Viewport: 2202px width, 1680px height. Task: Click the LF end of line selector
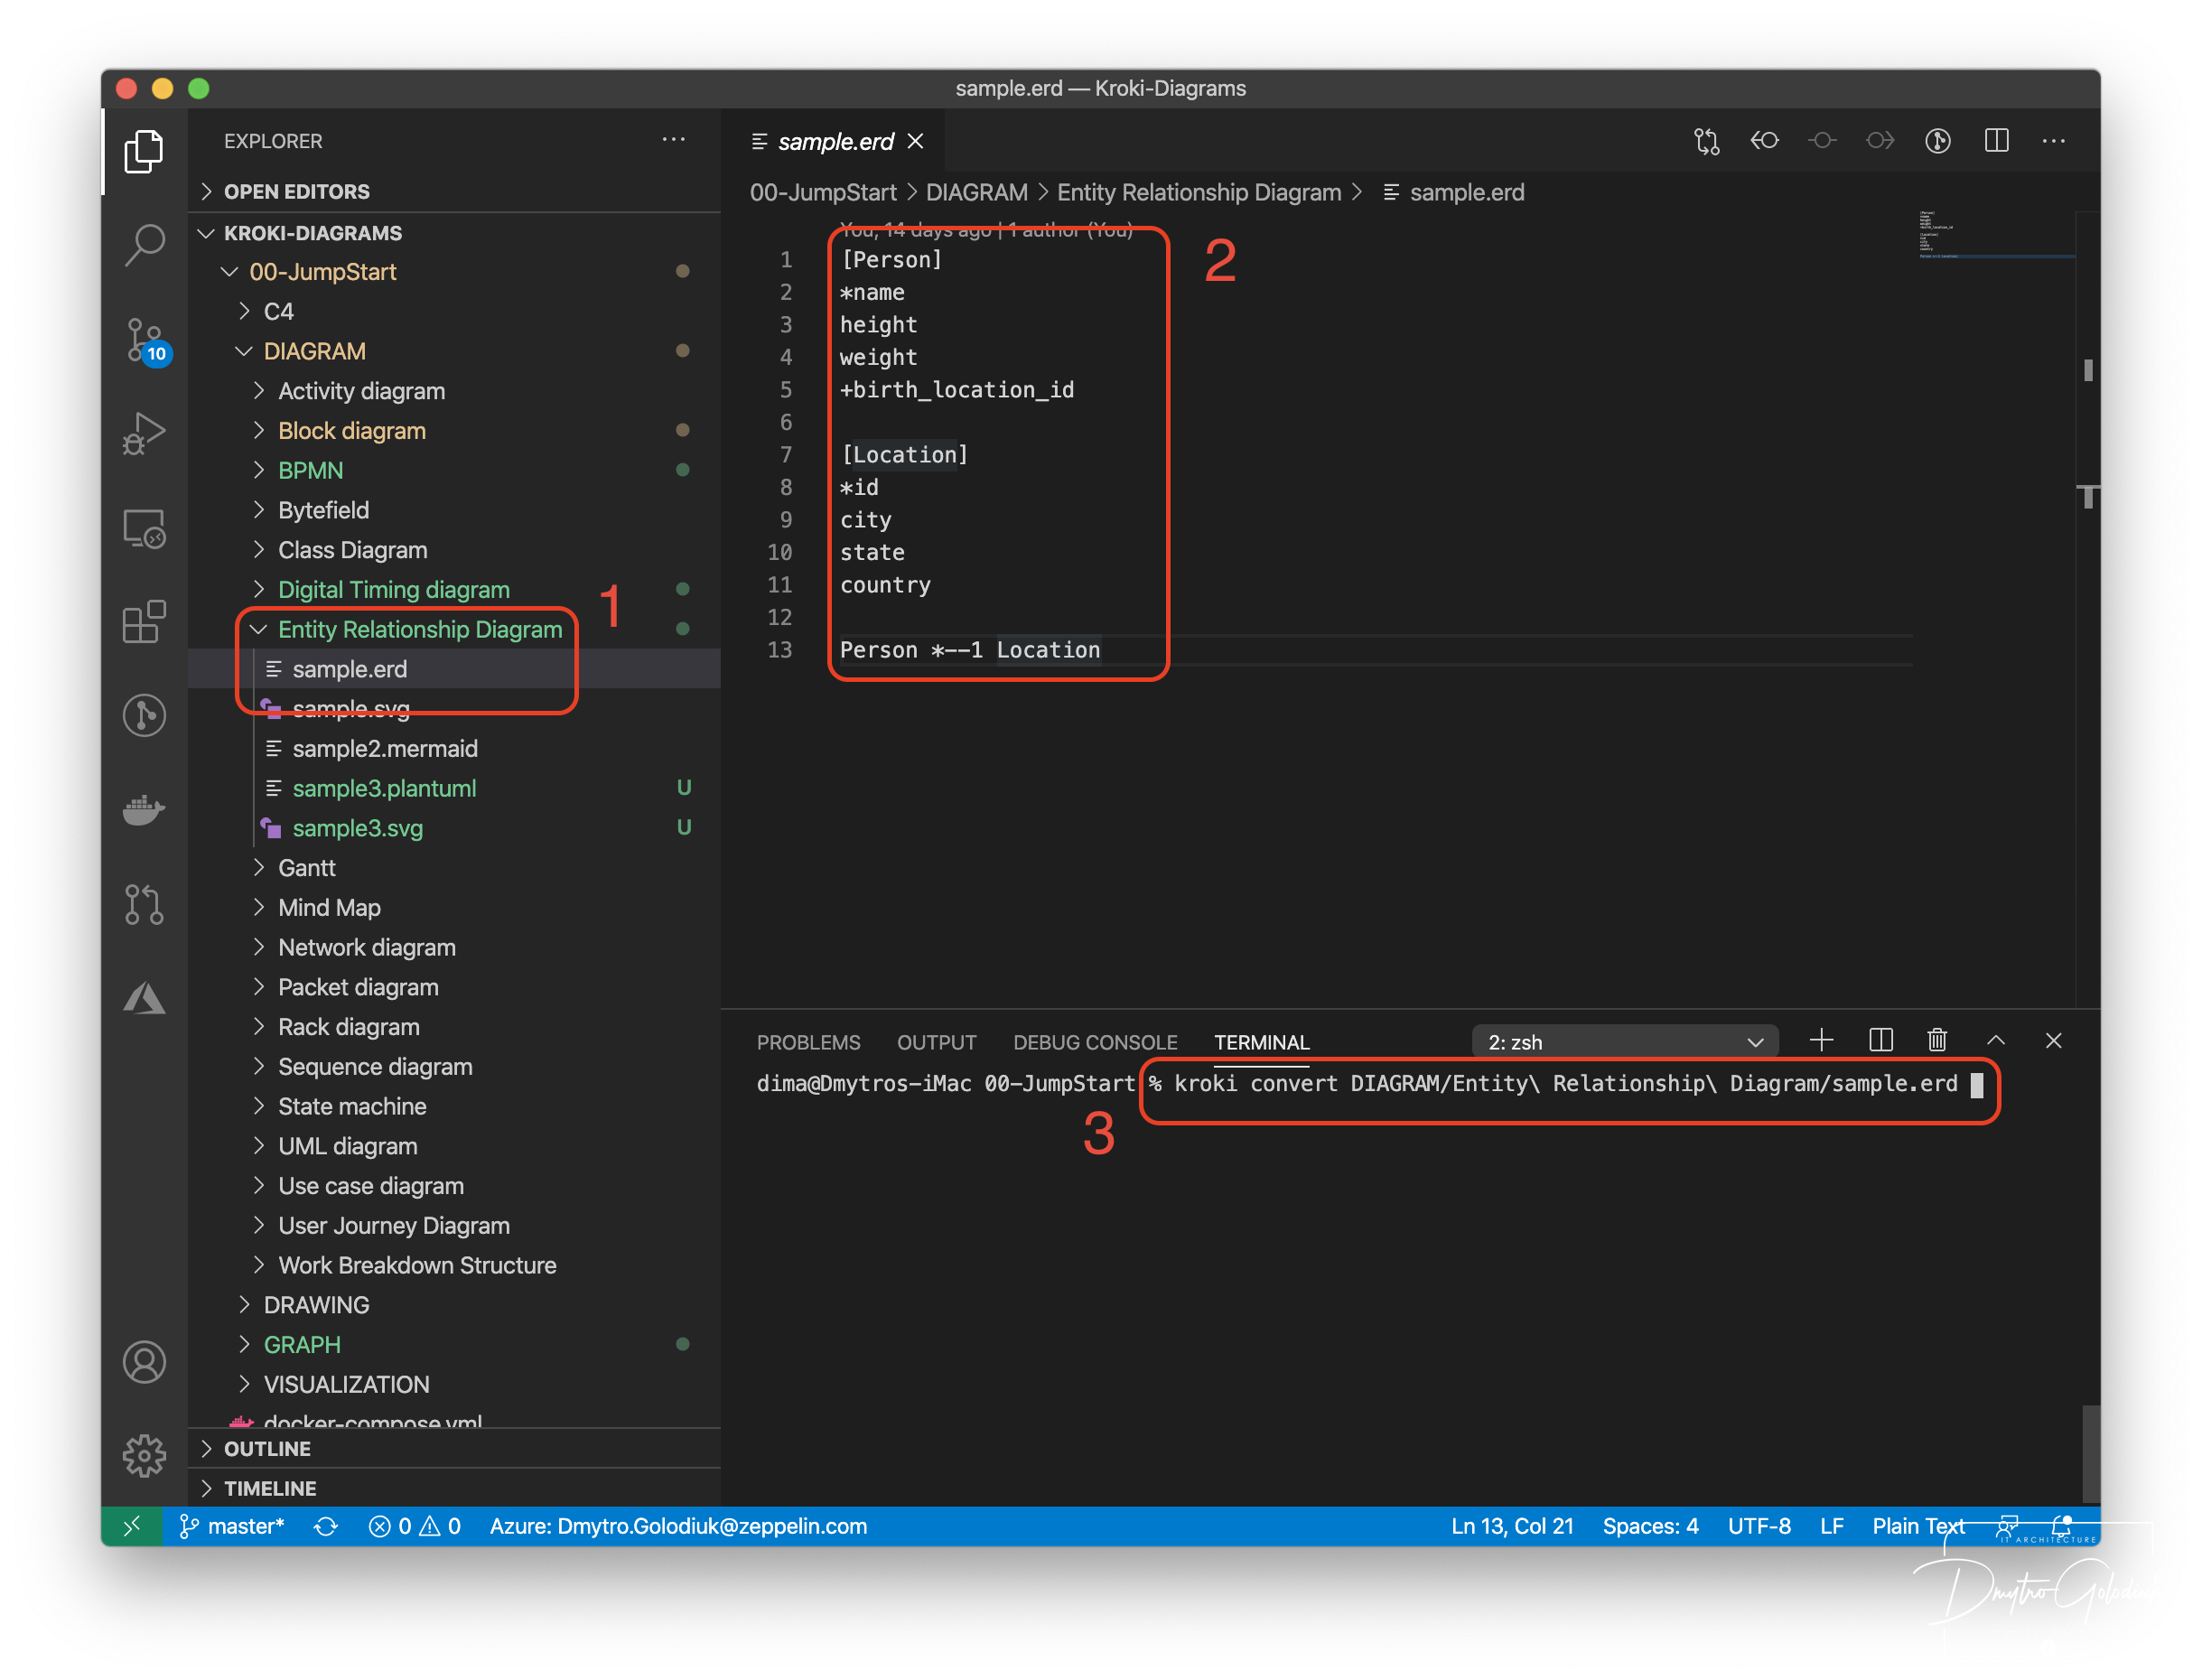click(x=1831, y=1526)
